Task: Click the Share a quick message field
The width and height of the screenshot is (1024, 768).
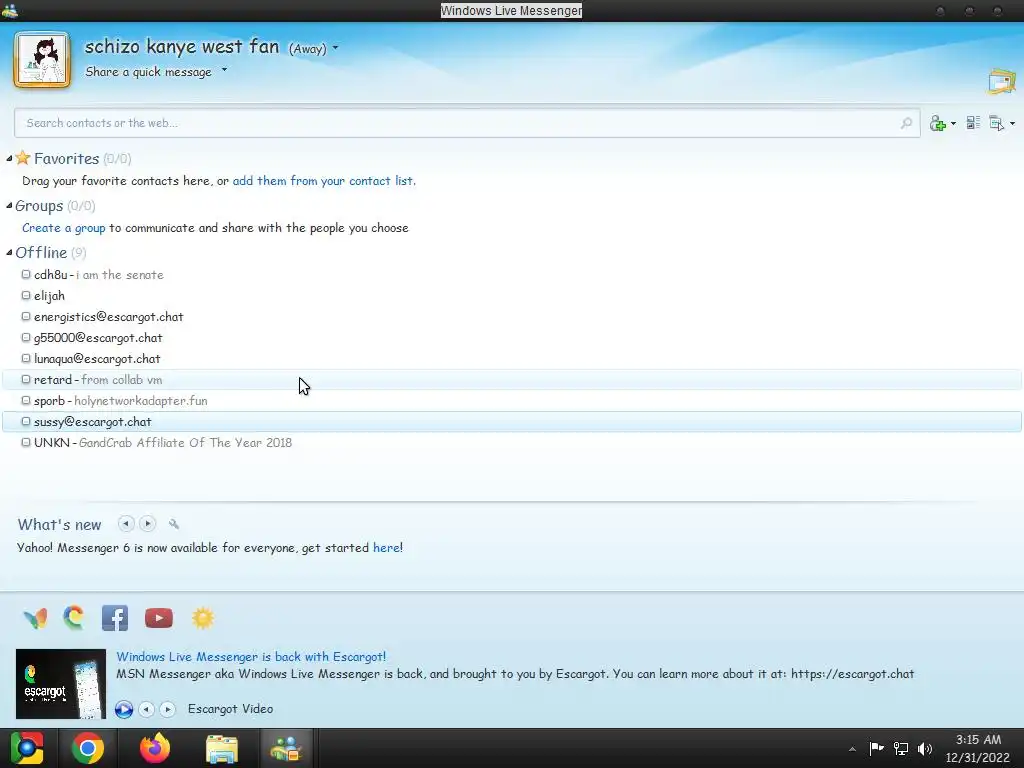Action: (148, 72)
